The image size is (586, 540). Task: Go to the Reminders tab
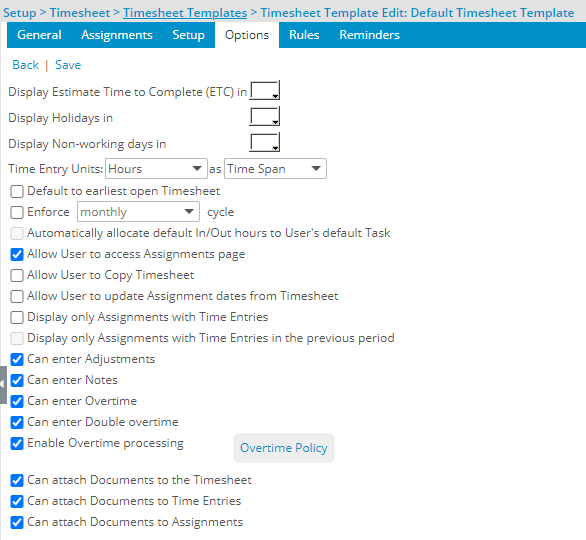click(370, 35)
